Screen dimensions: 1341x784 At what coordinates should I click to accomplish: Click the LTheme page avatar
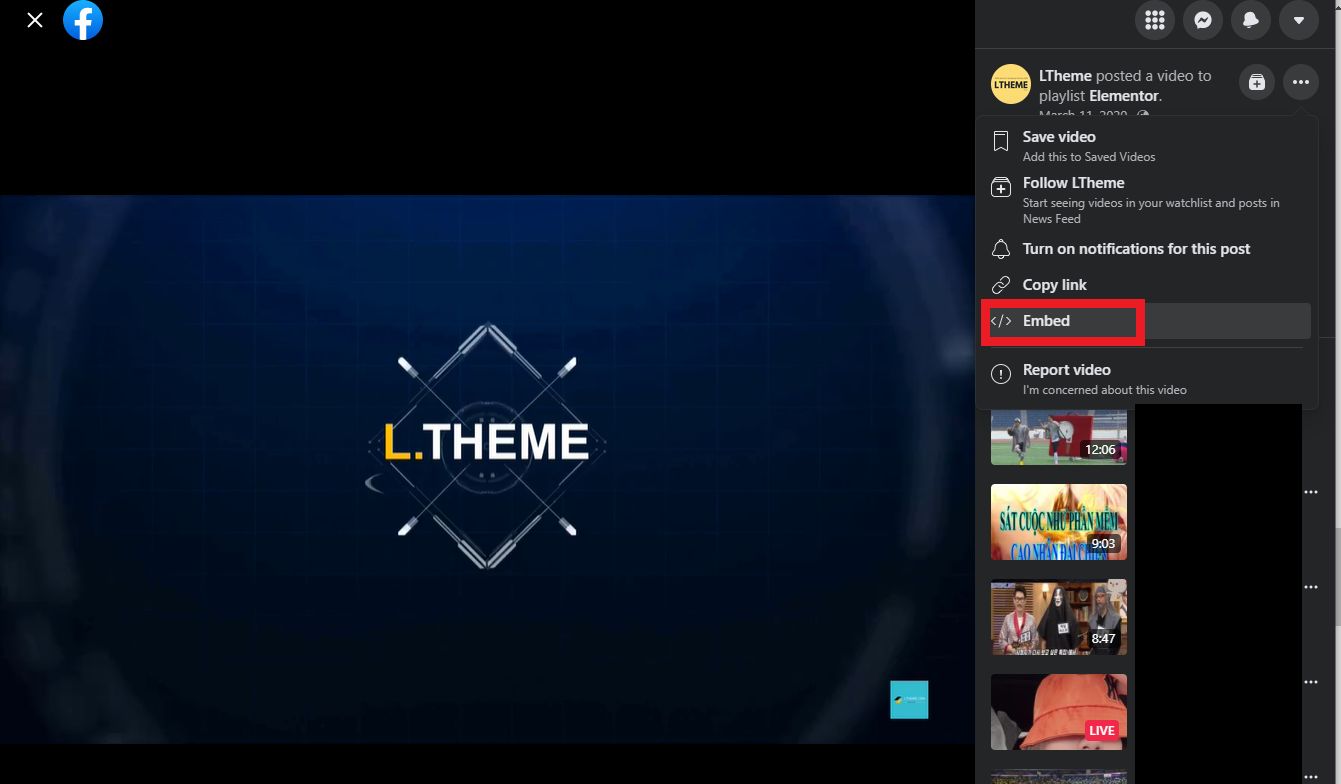coord(1010,84)
